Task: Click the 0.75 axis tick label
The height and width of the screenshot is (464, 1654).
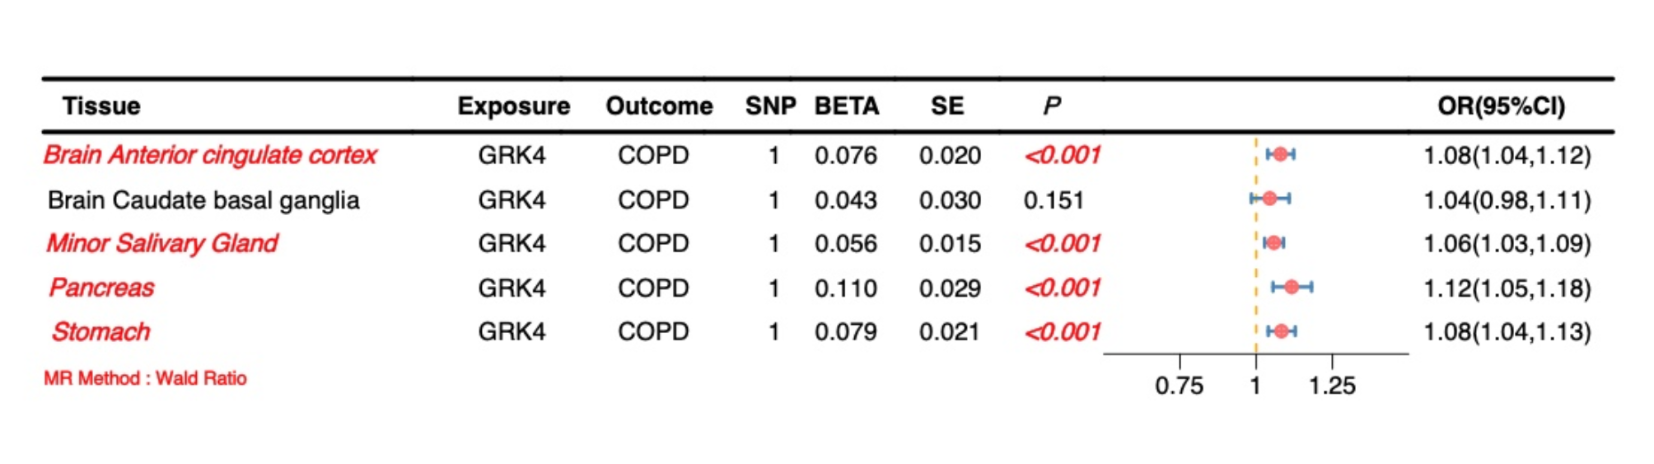Action: point(1179,386)
